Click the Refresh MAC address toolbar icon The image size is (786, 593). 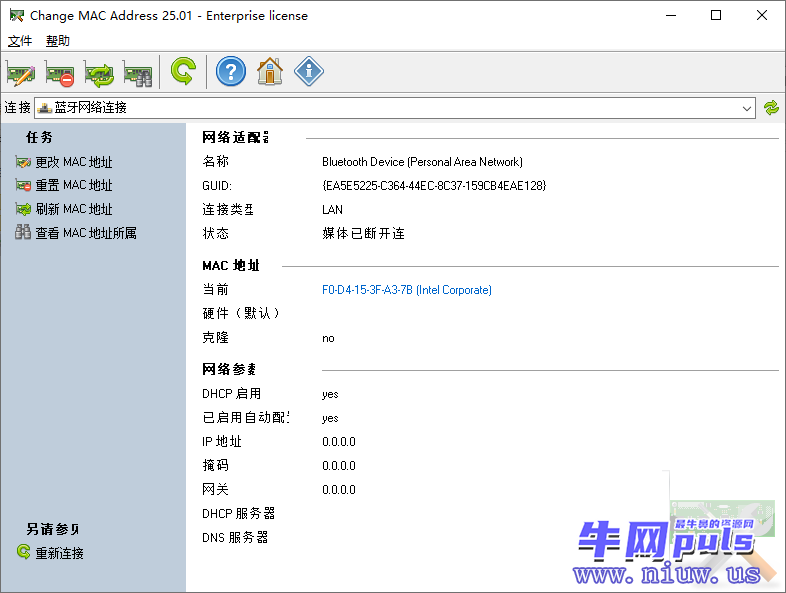point(99,73)
